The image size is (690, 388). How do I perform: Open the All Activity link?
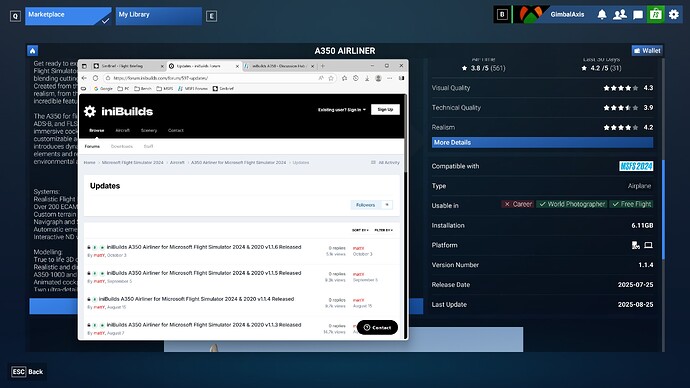[x=385, y=163]
